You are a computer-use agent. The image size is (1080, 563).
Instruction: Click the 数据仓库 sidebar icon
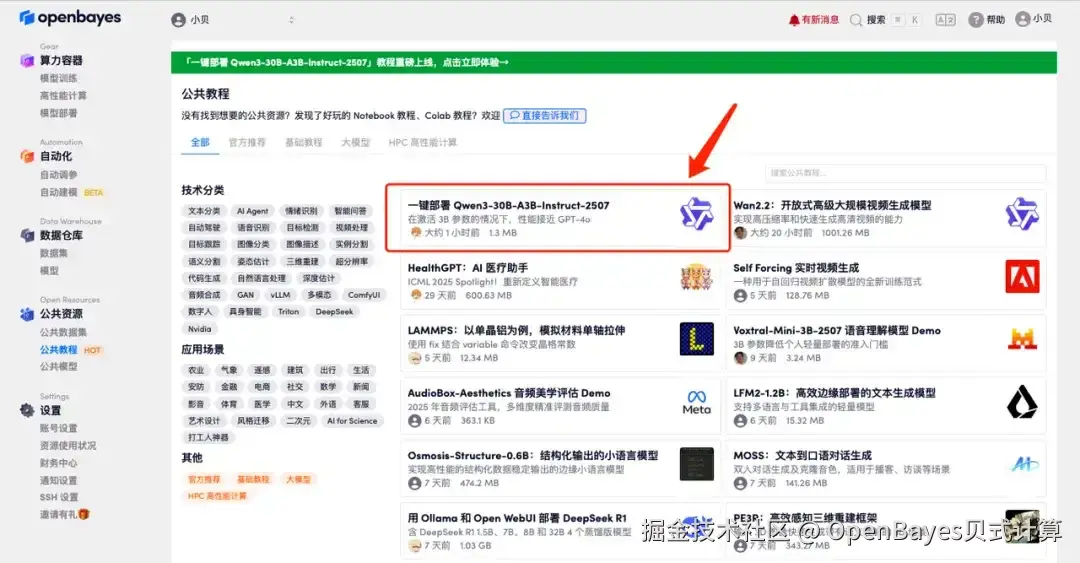pos(27,236)
